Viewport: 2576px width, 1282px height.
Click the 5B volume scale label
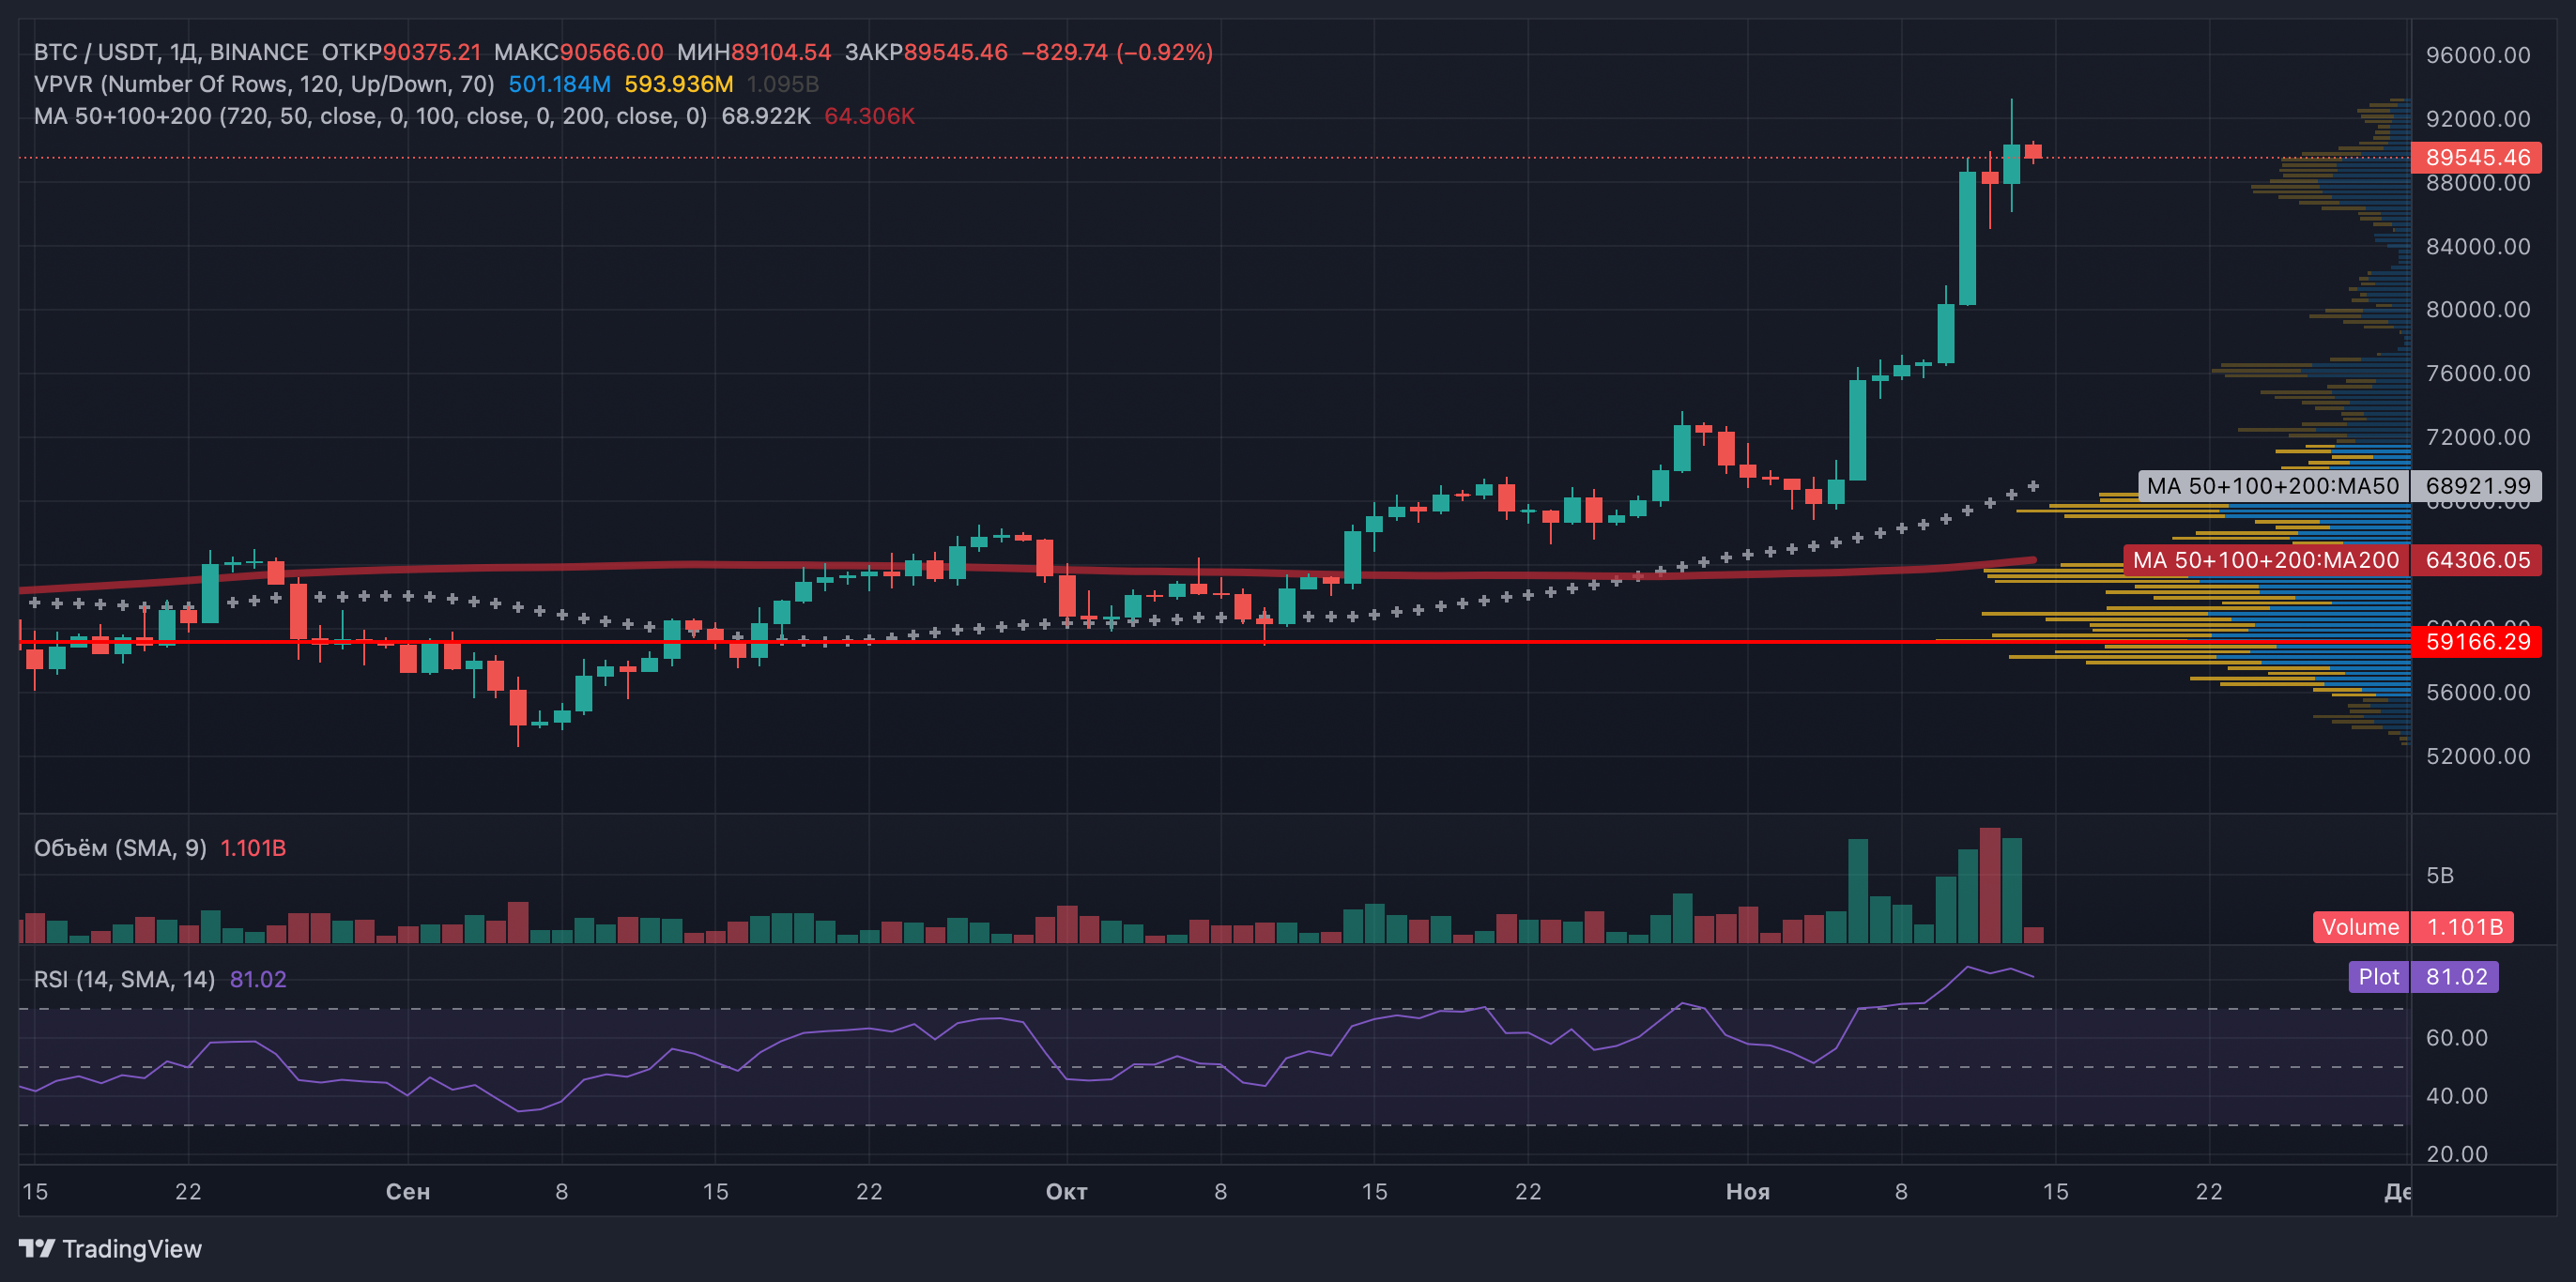(2439, 875)
